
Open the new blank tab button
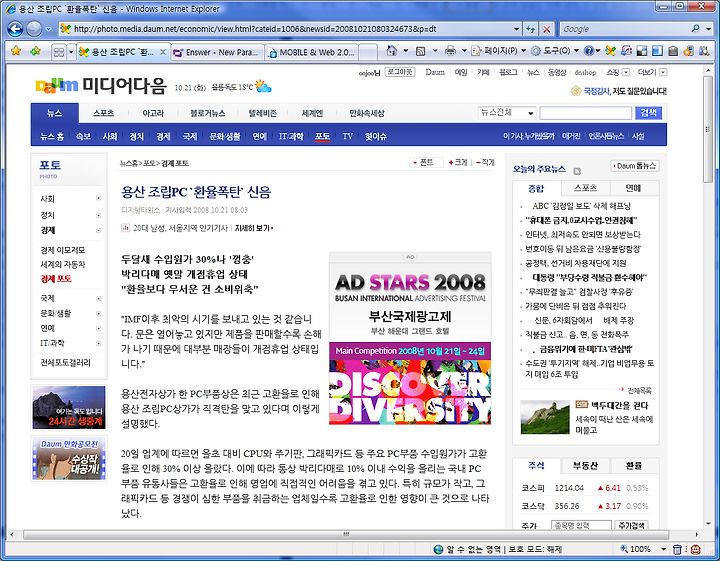(368, 52)
